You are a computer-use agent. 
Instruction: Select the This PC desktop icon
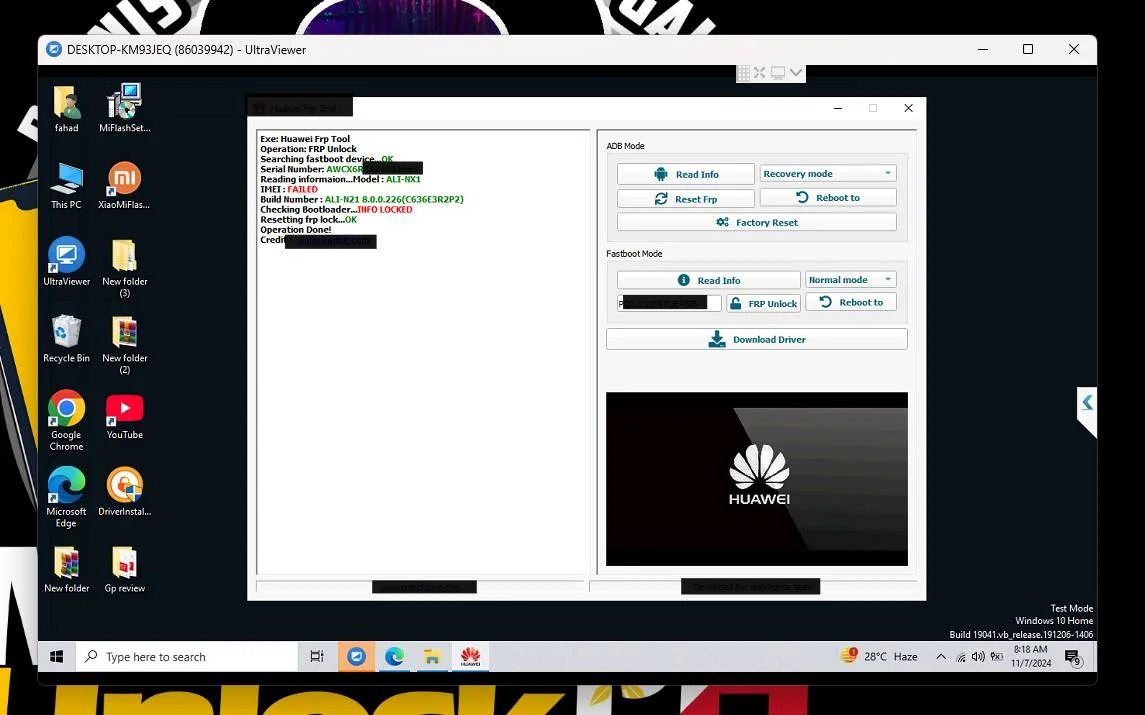pyautogui.click(x=66, y=186)
